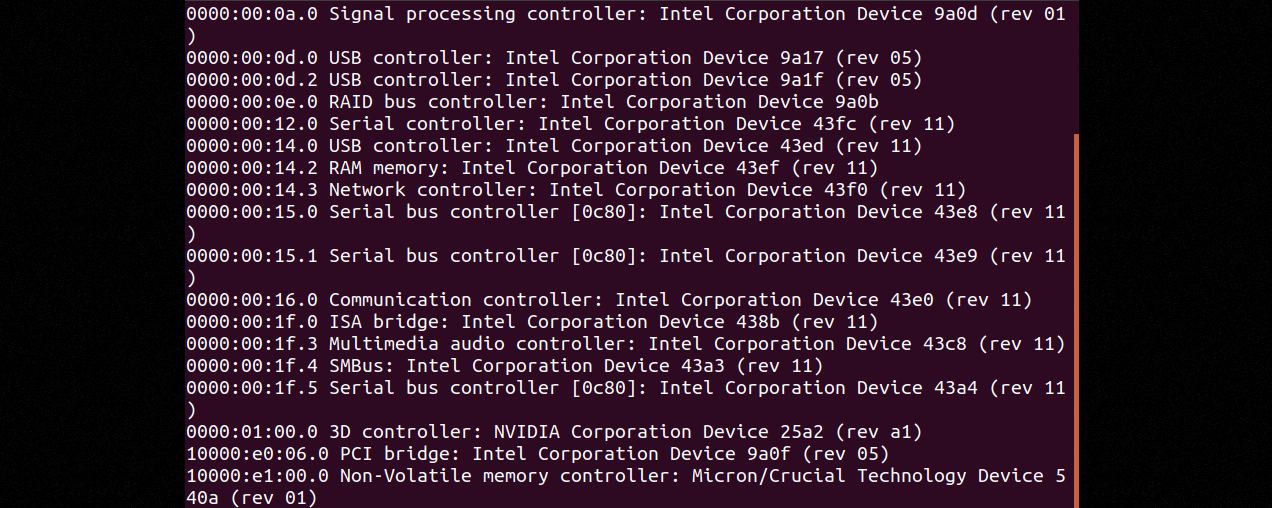
Task: Click the Serial controller Device 43fc line
Action: [571, 124]
